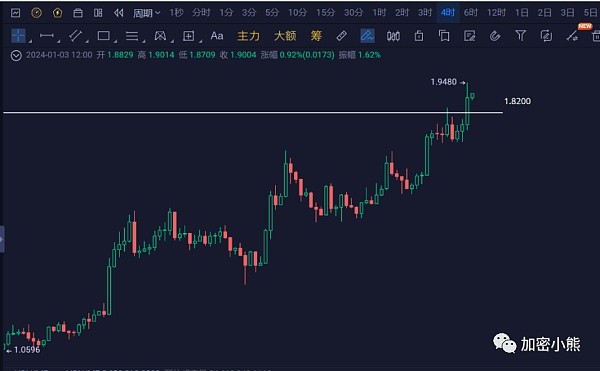Switch to the 6时 timeframe

(471, 13)
